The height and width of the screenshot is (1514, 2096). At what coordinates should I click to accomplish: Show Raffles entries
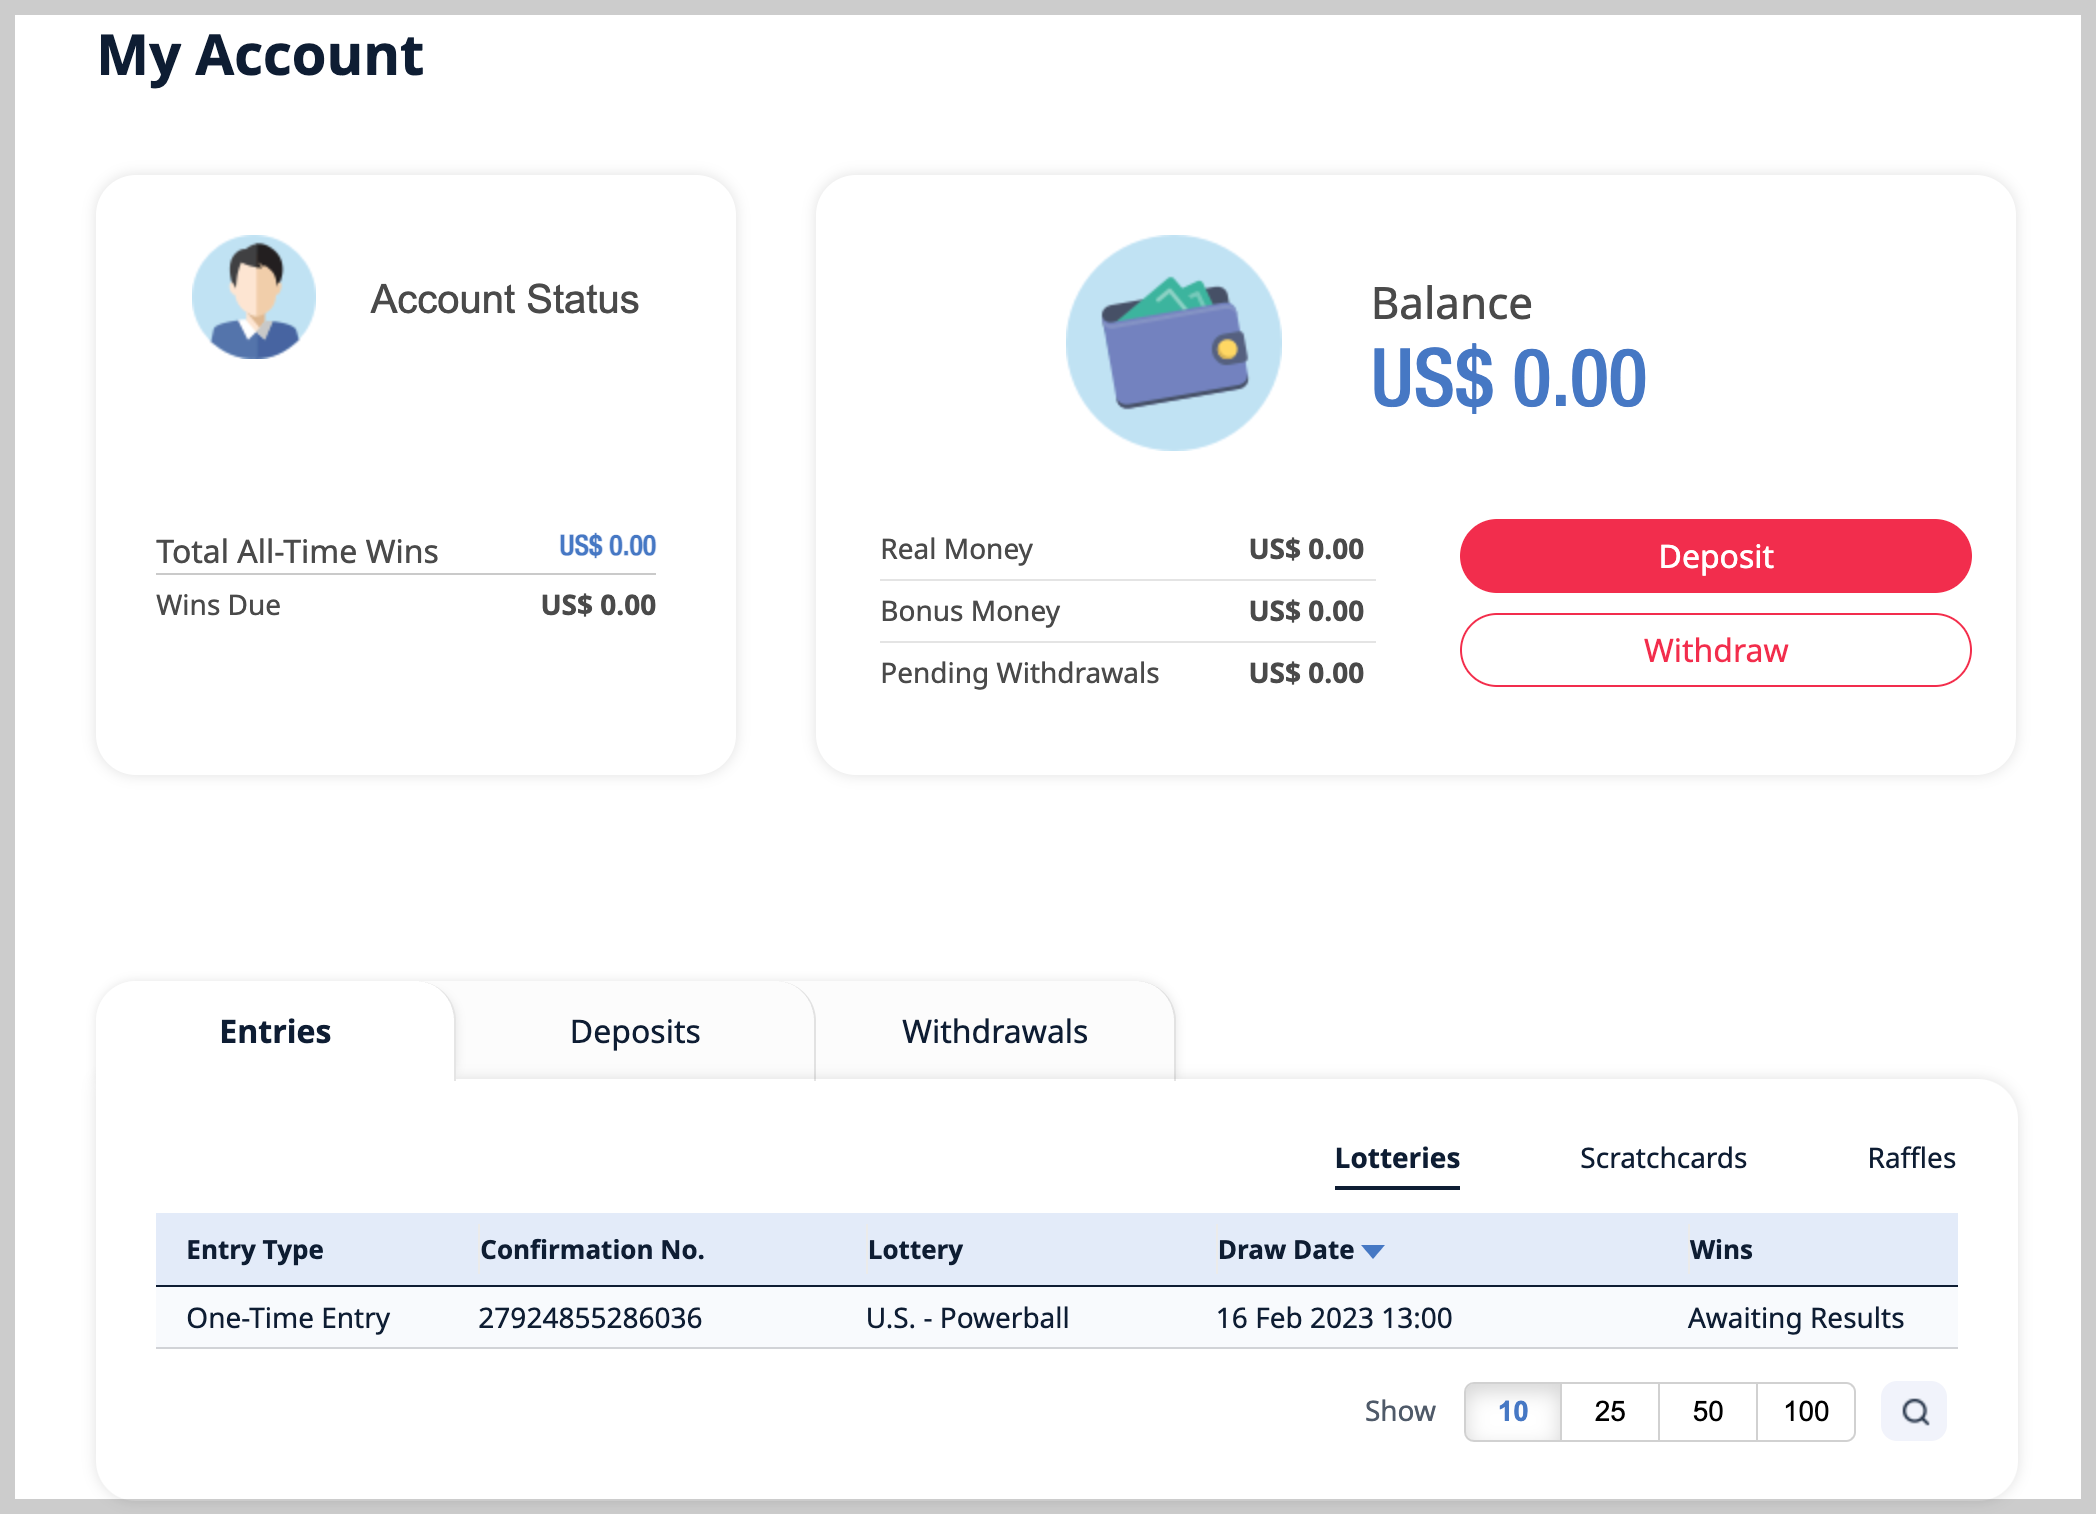[x=1910, y=1158]
